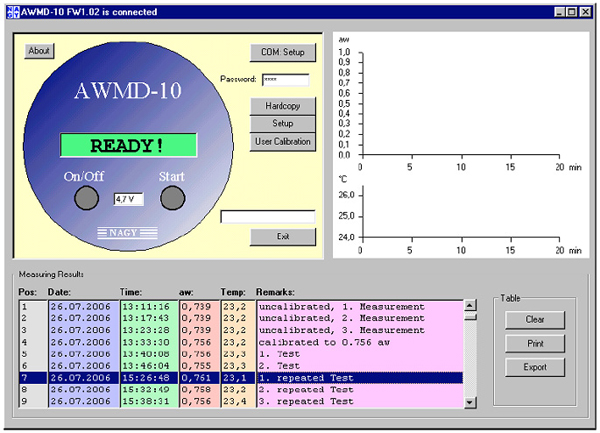Viewport: 600px width, 433px height.
Task: Click the 'Pos:' column header
Action: point(28,292)
